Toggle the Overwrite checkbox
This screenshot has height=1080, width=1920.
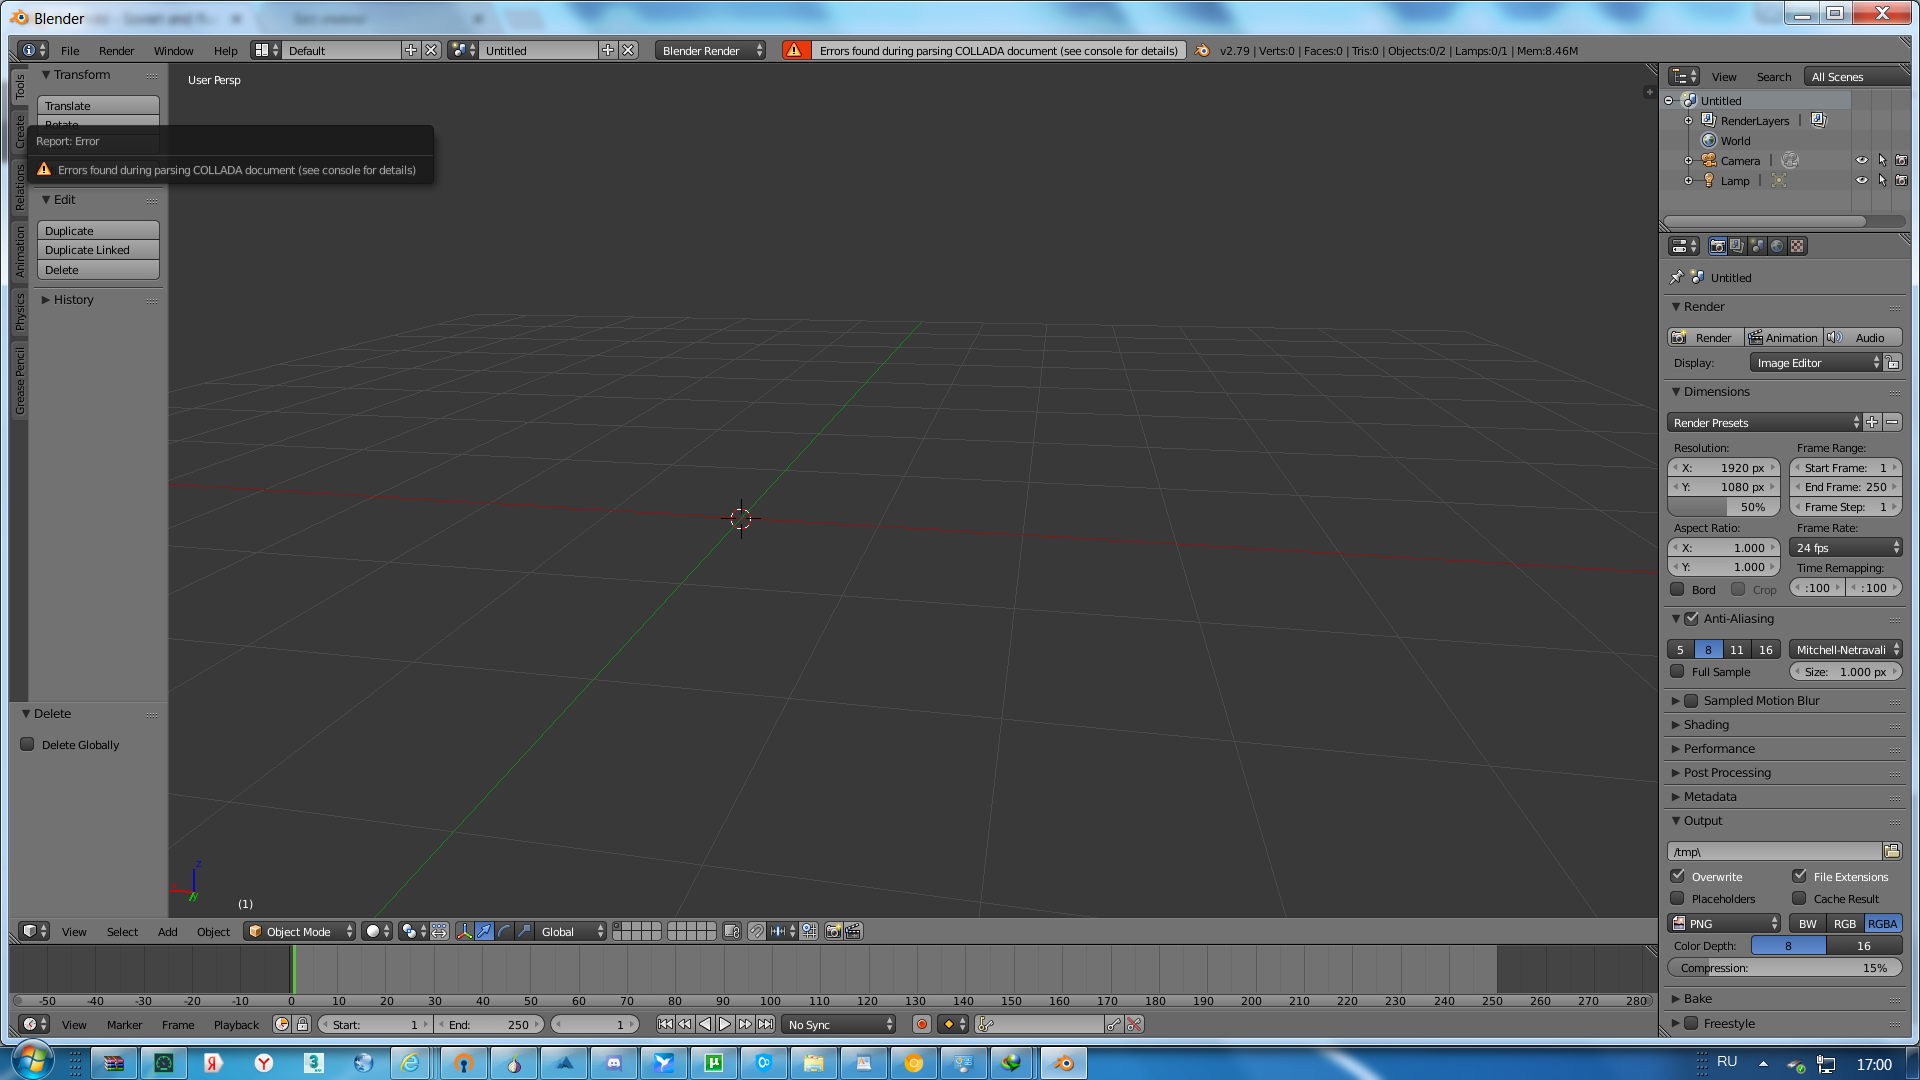[x=1677, y=876]
